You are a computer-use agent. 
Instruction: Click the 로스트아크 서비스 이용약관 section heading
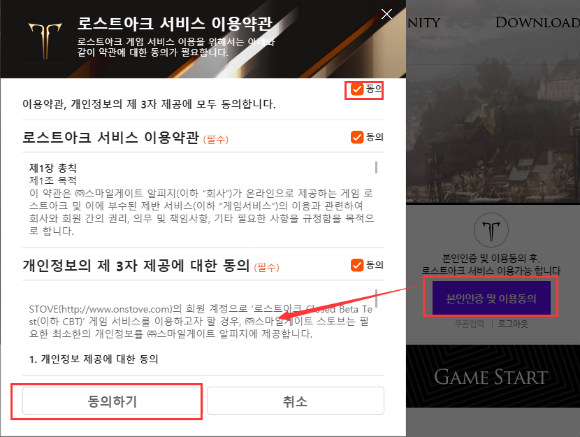(111, 137)
